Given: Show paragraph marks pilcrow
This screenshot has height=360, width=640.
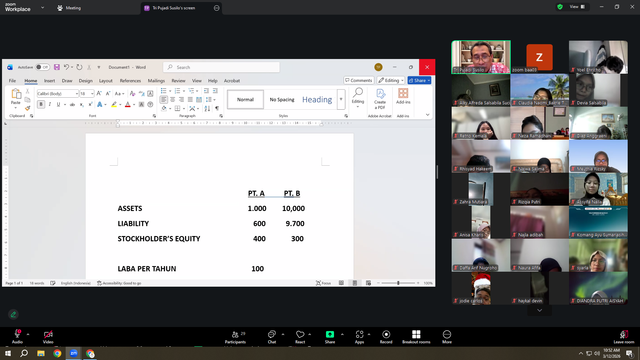Looking at the screenshot, I should [x=217, y=109].
